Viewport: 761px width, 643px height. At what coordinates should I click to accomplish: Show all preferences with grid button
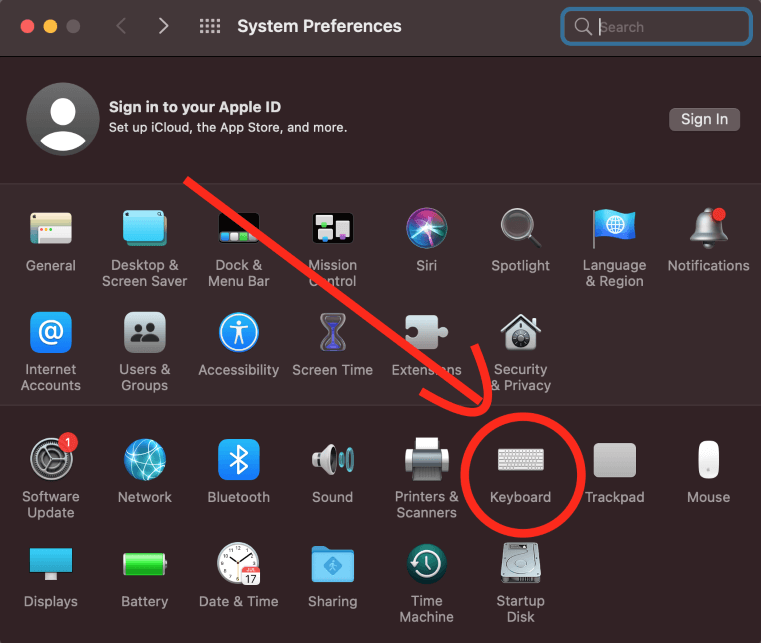[210, 27]
